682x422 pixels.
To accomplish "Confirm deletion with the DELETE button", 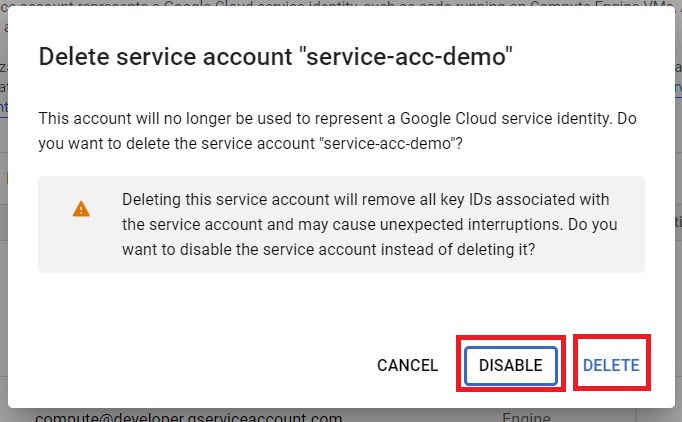I will [611, 365].
